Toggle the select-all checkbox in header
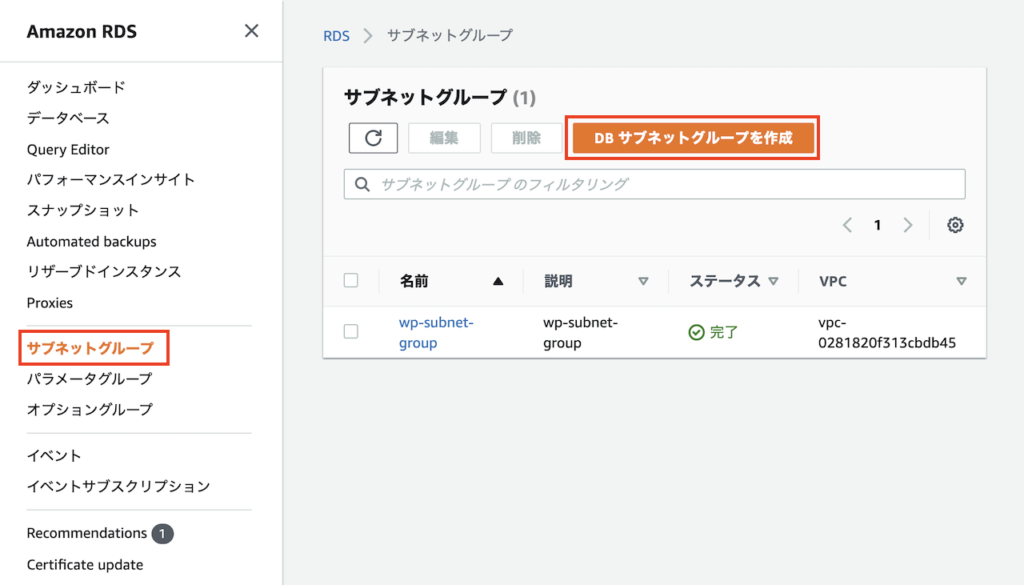The width and height of the screenshot is (1024, 585). pyautogui.click(x=351, y=281)
